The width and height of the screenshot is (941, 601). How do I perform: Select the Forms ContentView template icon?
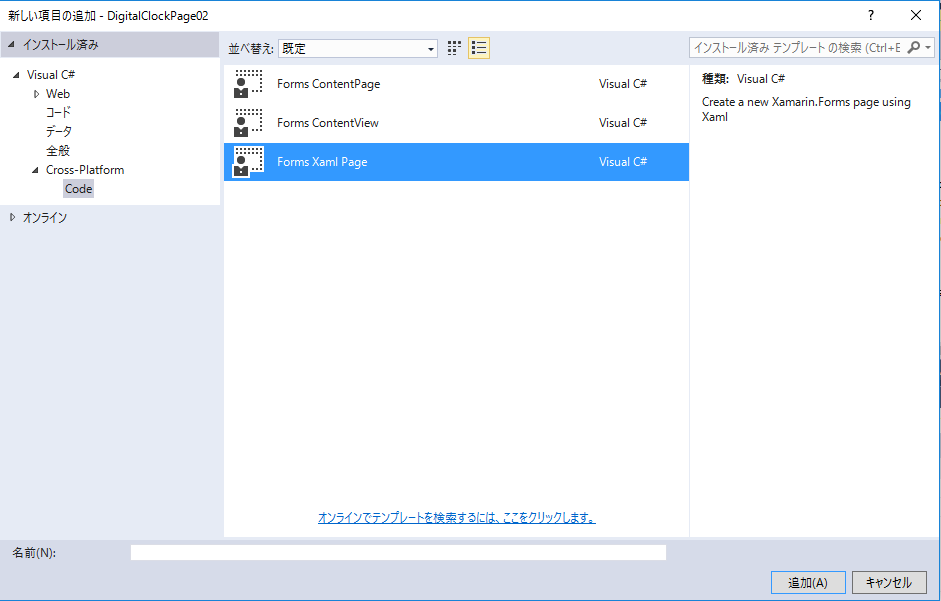tap(246, 122)
